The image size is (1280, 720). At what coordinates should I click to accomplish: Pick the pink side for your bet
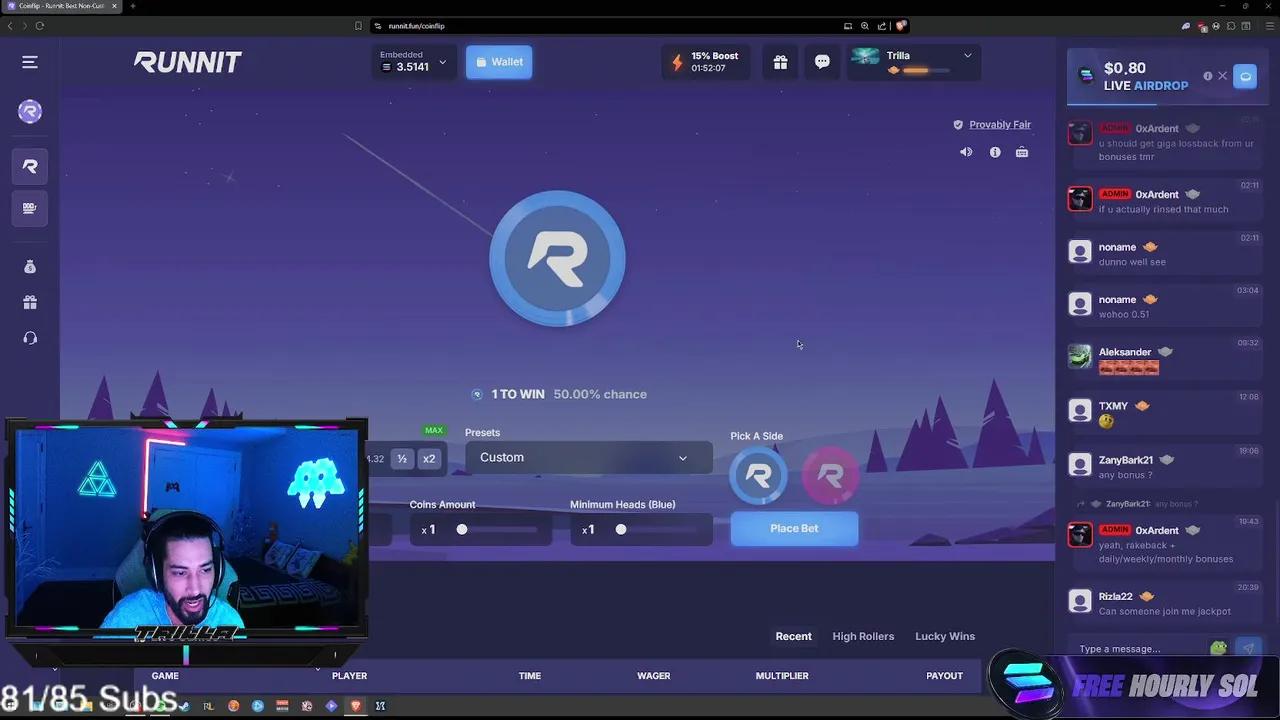click(x=830, y=476)
